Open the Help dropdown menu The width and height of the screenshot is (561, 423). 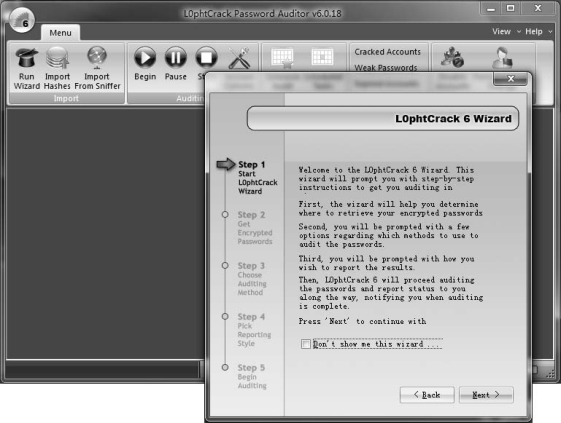click(539, 31)
